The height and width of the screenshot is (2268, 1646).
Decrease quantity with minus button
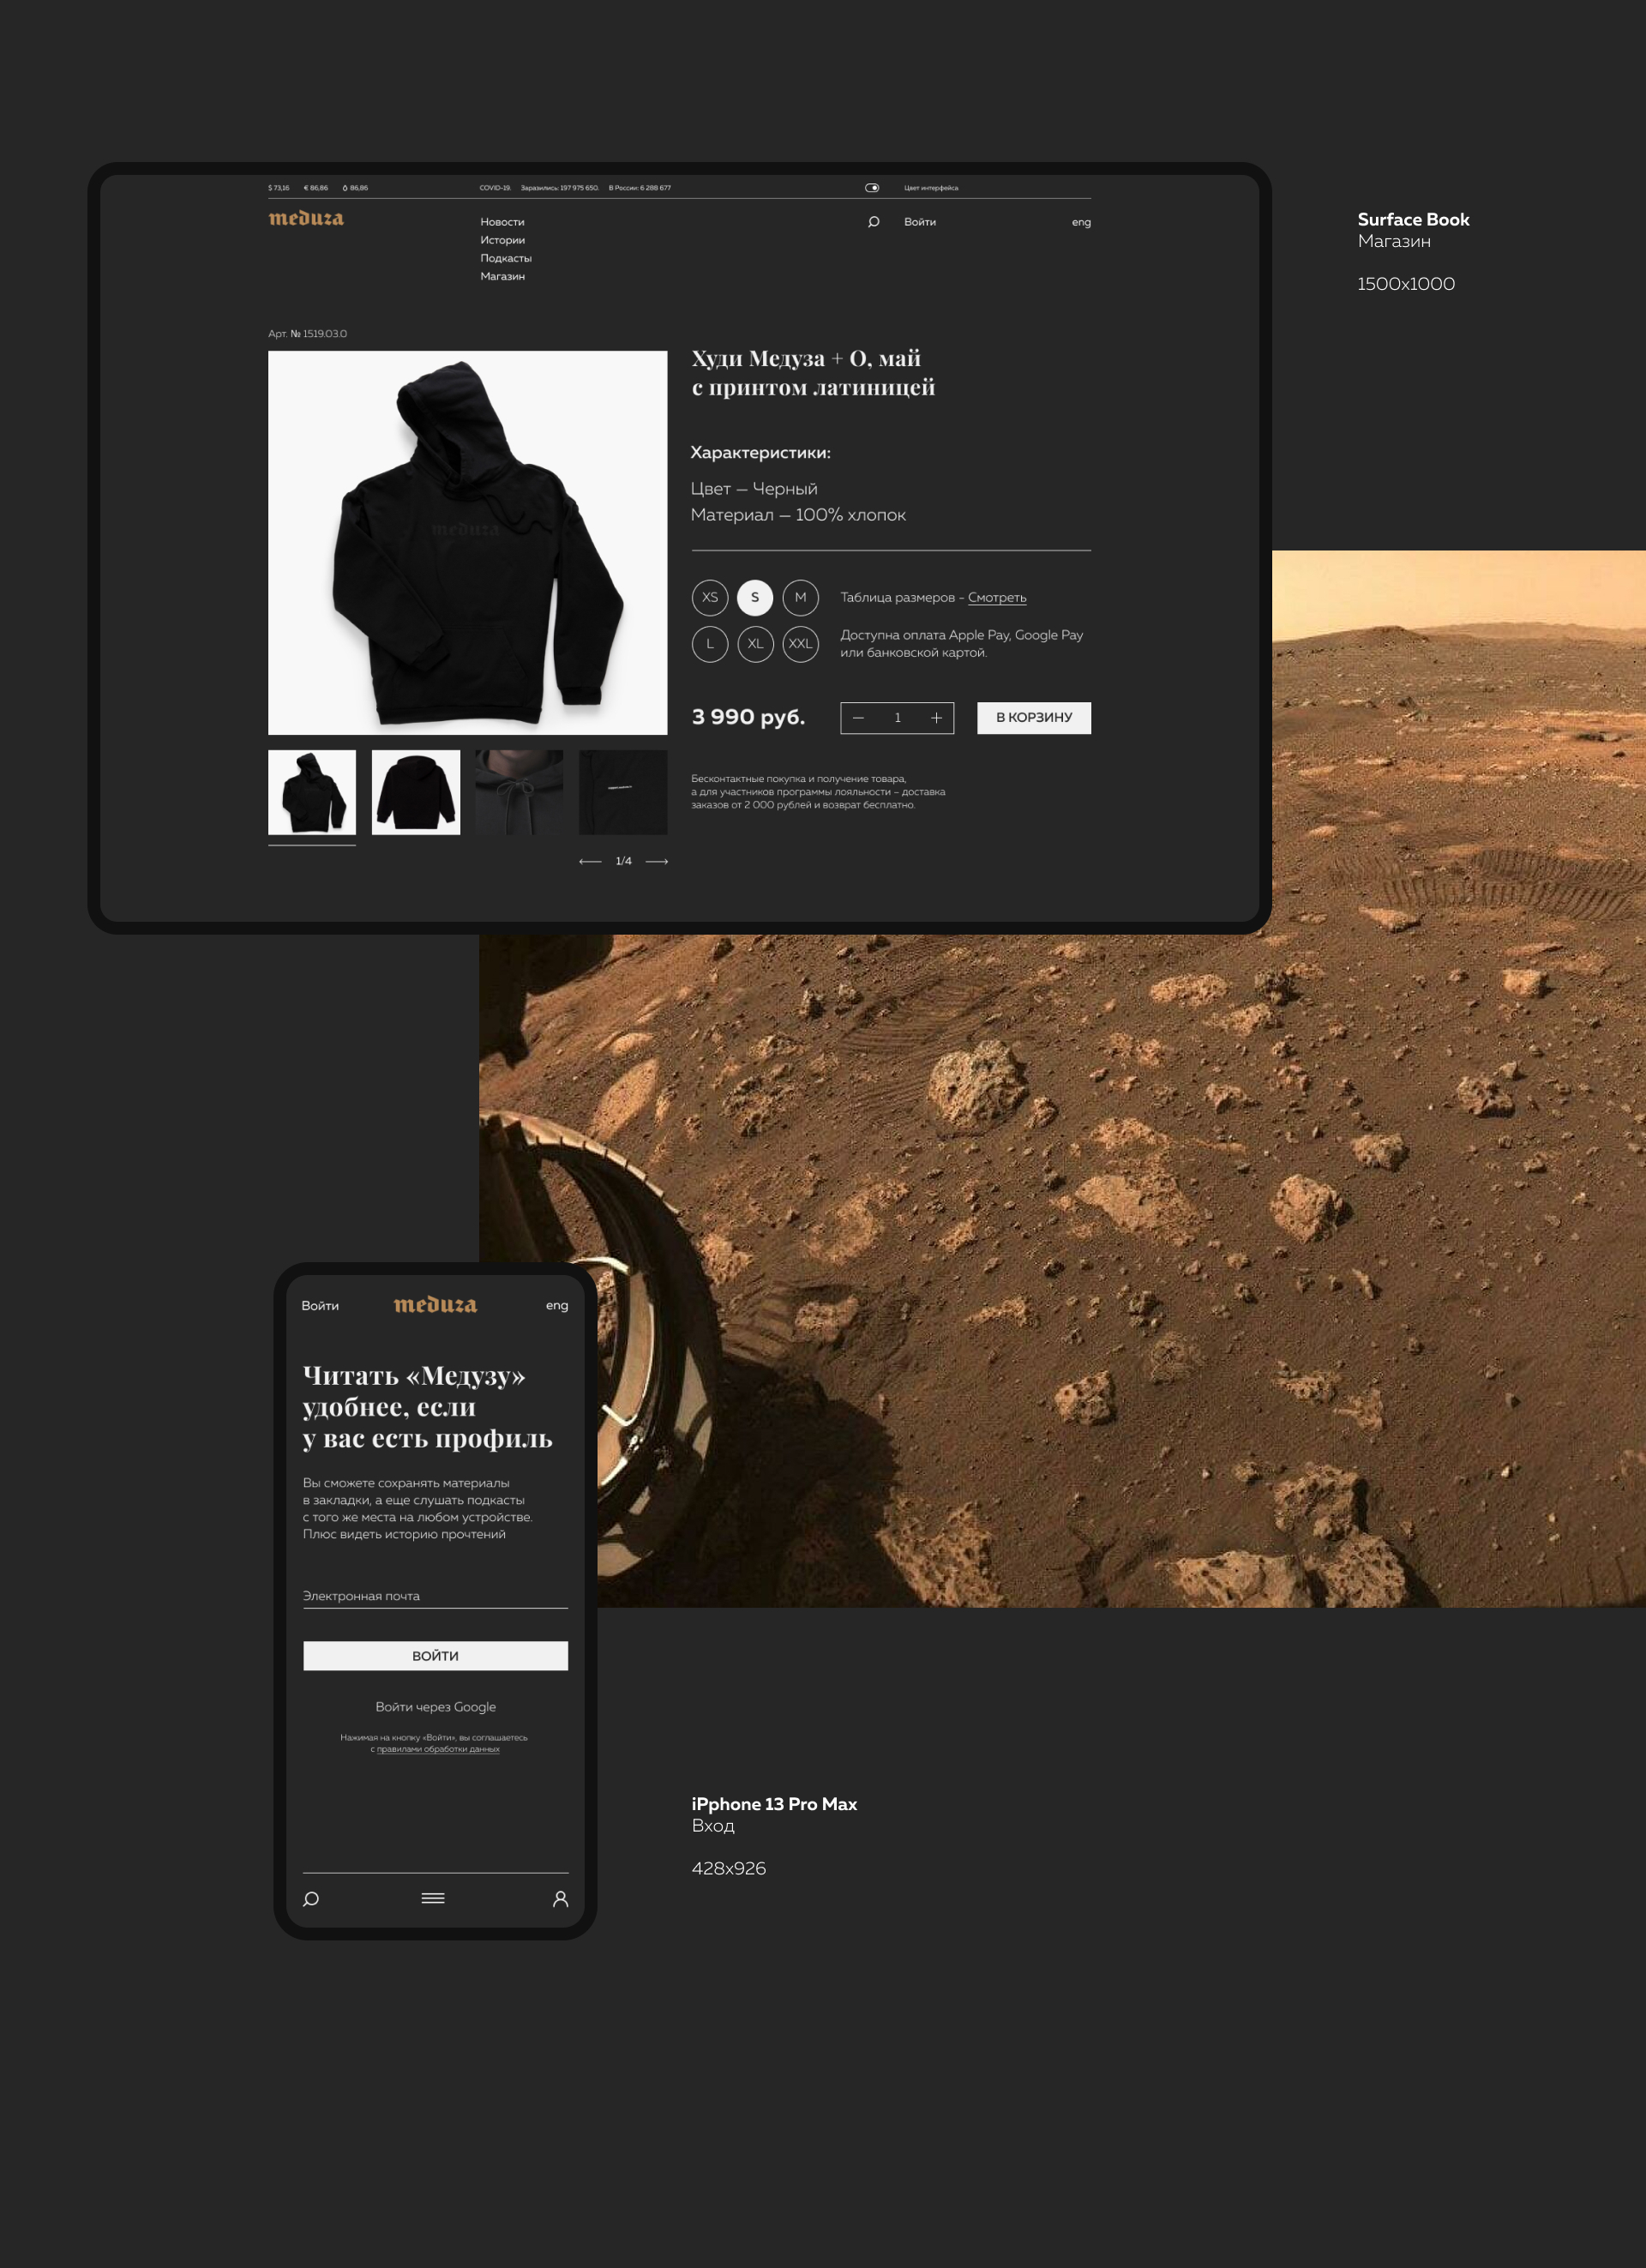tap(858, 718)
